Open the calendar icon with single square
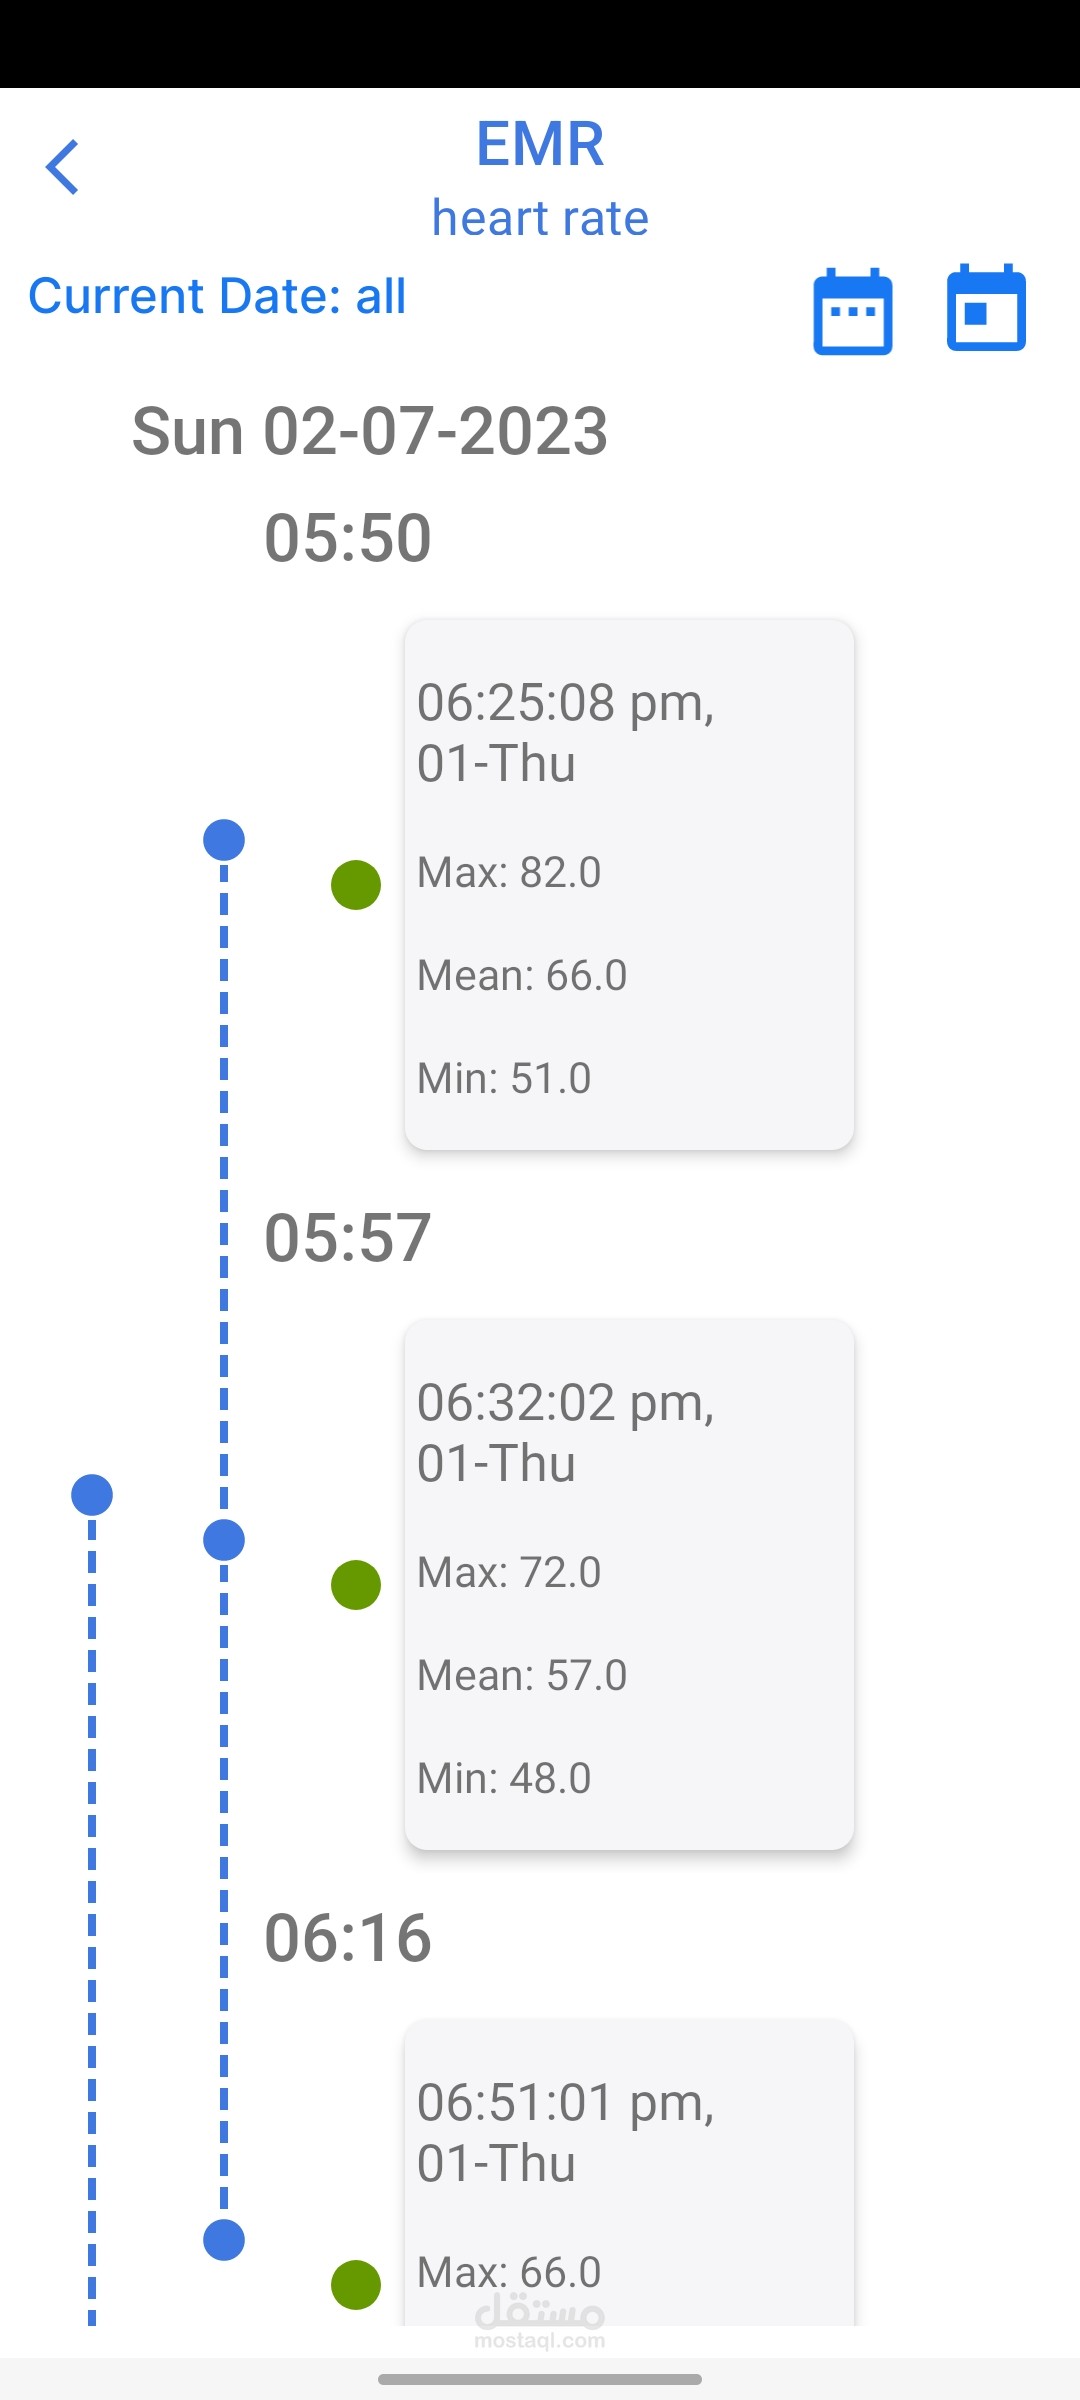Viewport: 1080px width, 2400px height. click(x=986, y=309)
